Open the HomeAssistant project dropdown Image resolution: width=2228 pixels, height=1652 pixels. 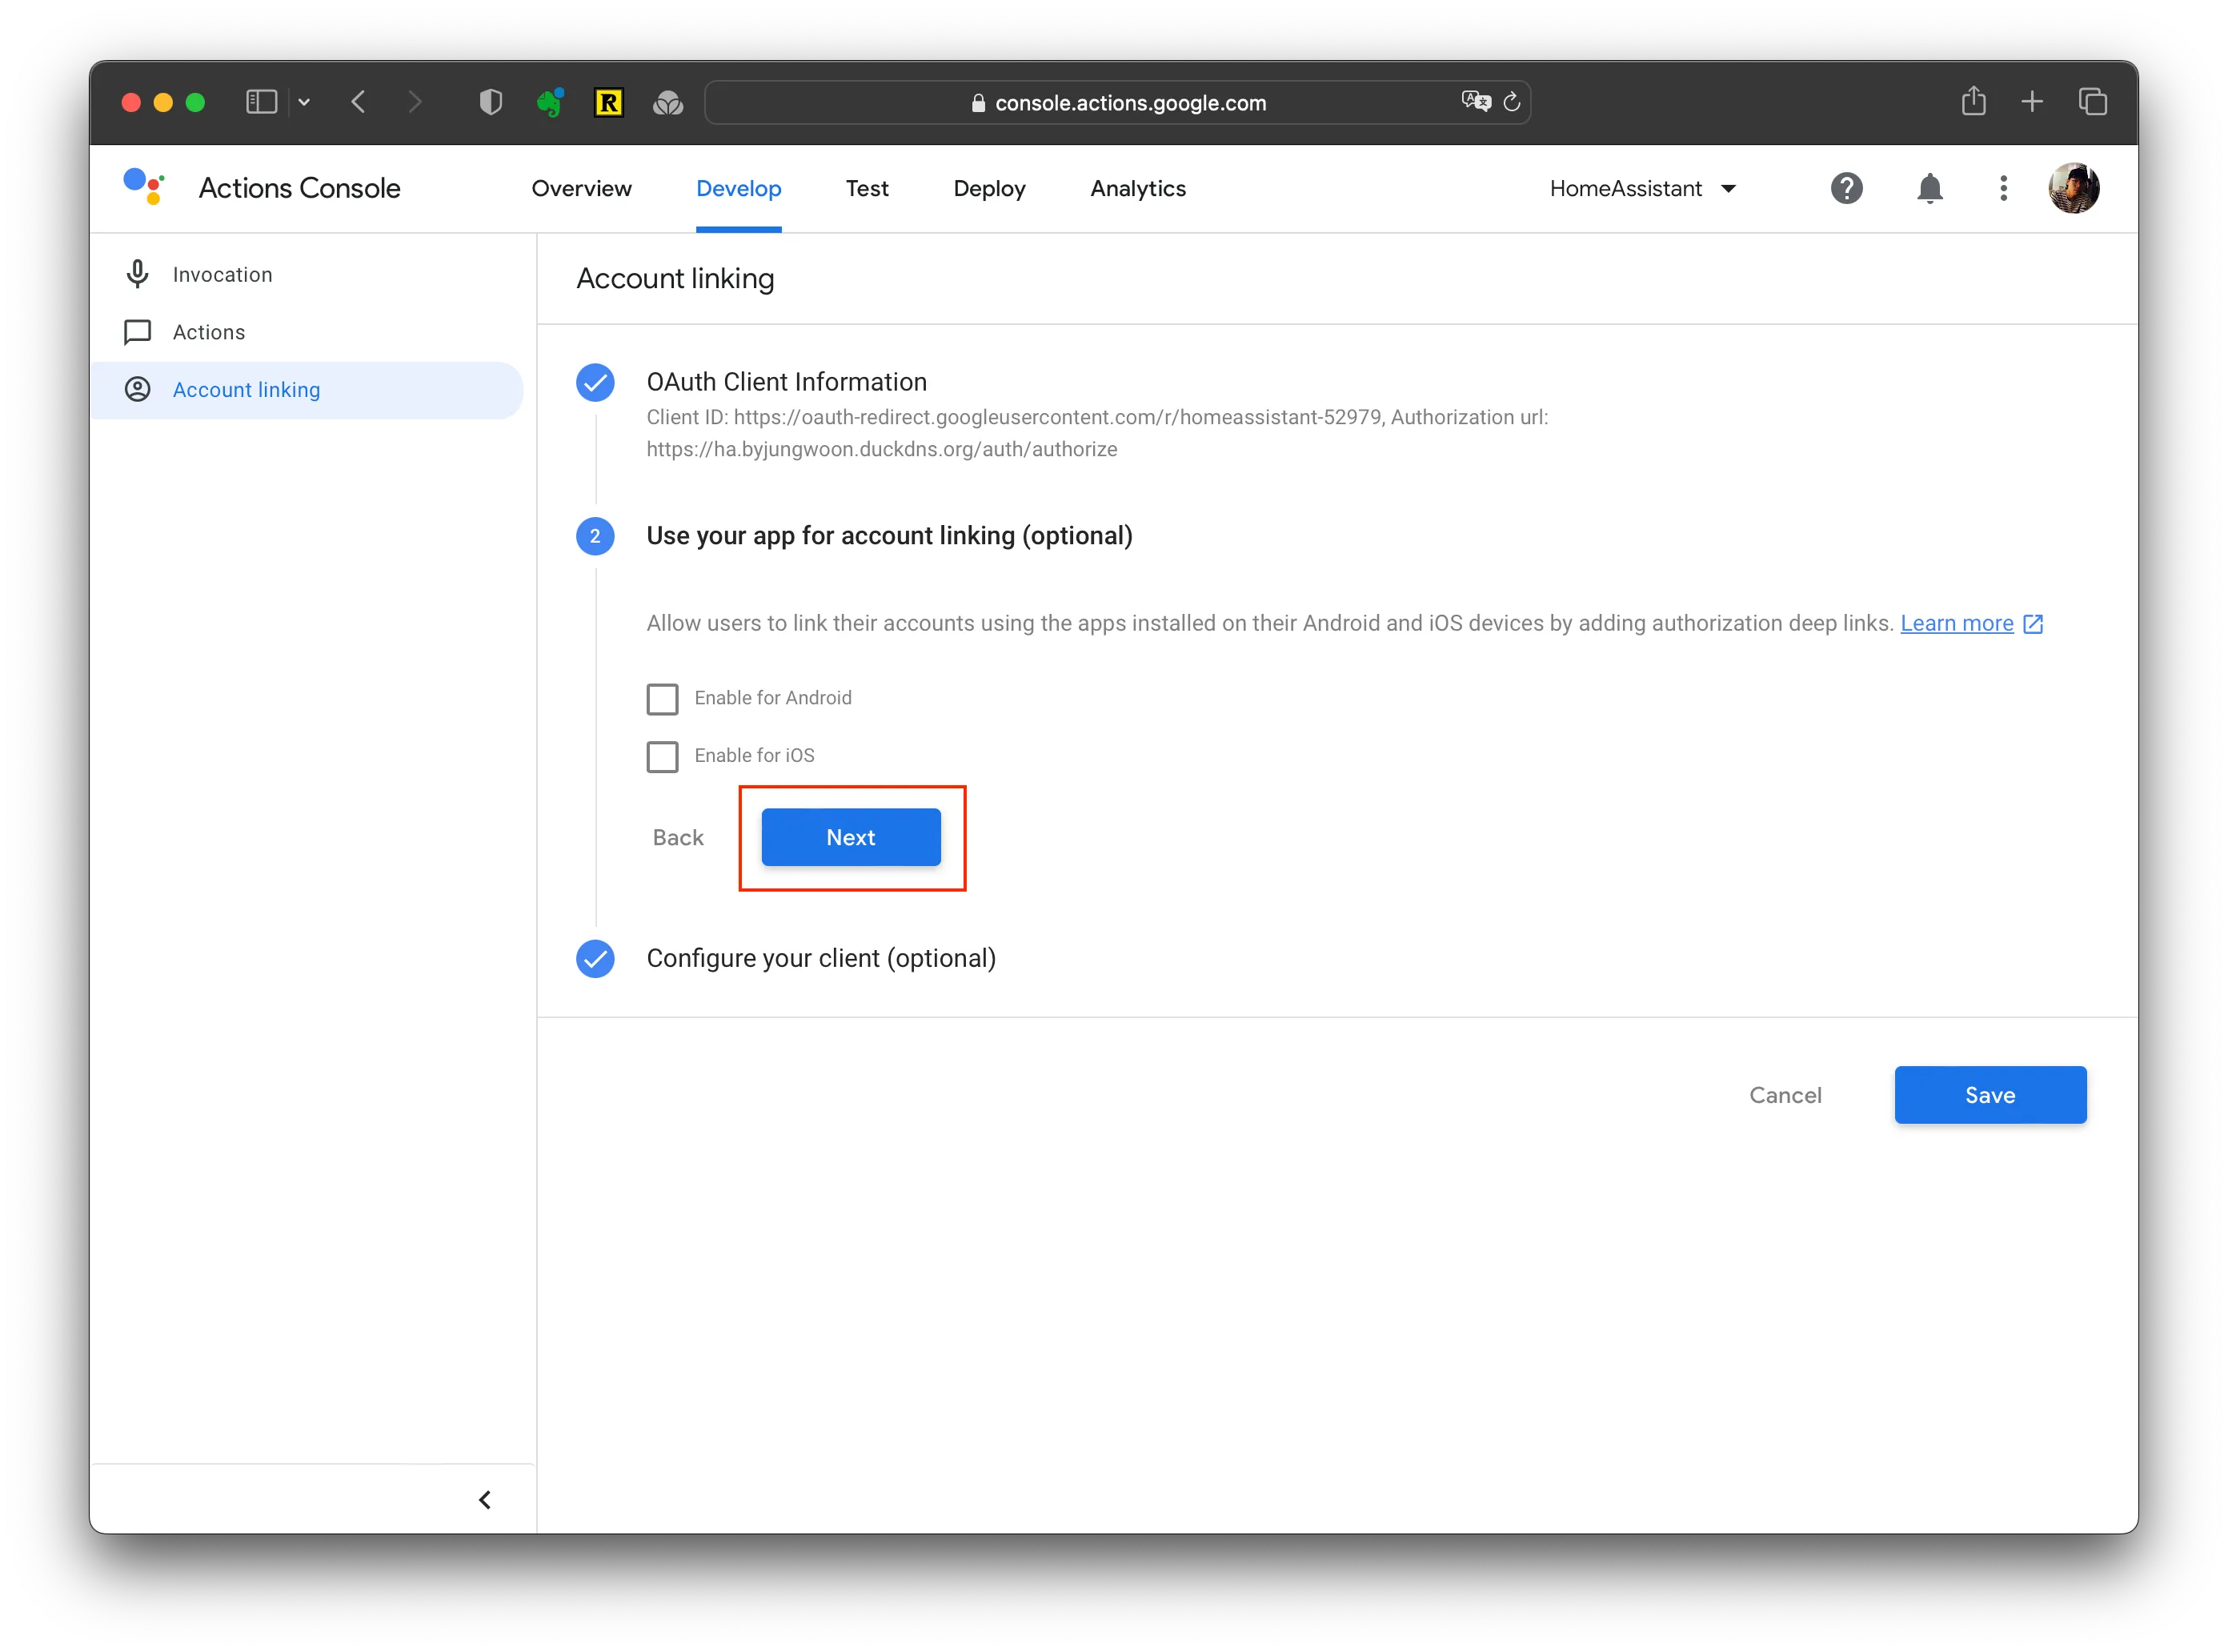[x=1642, y=188]
